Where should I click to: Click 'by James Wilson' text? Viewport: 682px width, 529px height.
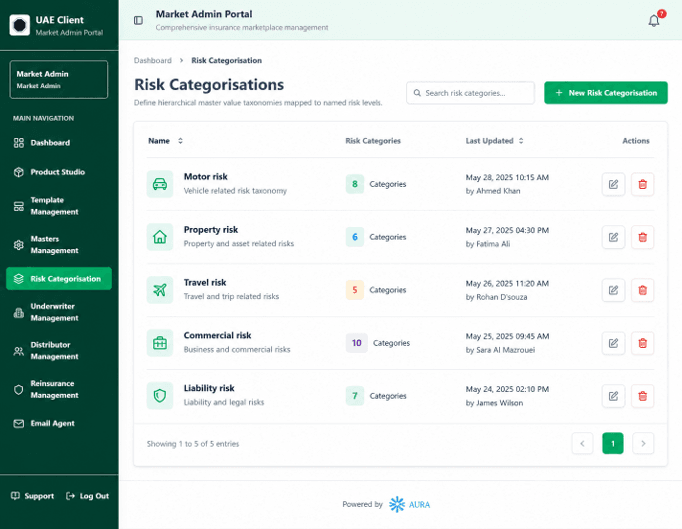494,403
